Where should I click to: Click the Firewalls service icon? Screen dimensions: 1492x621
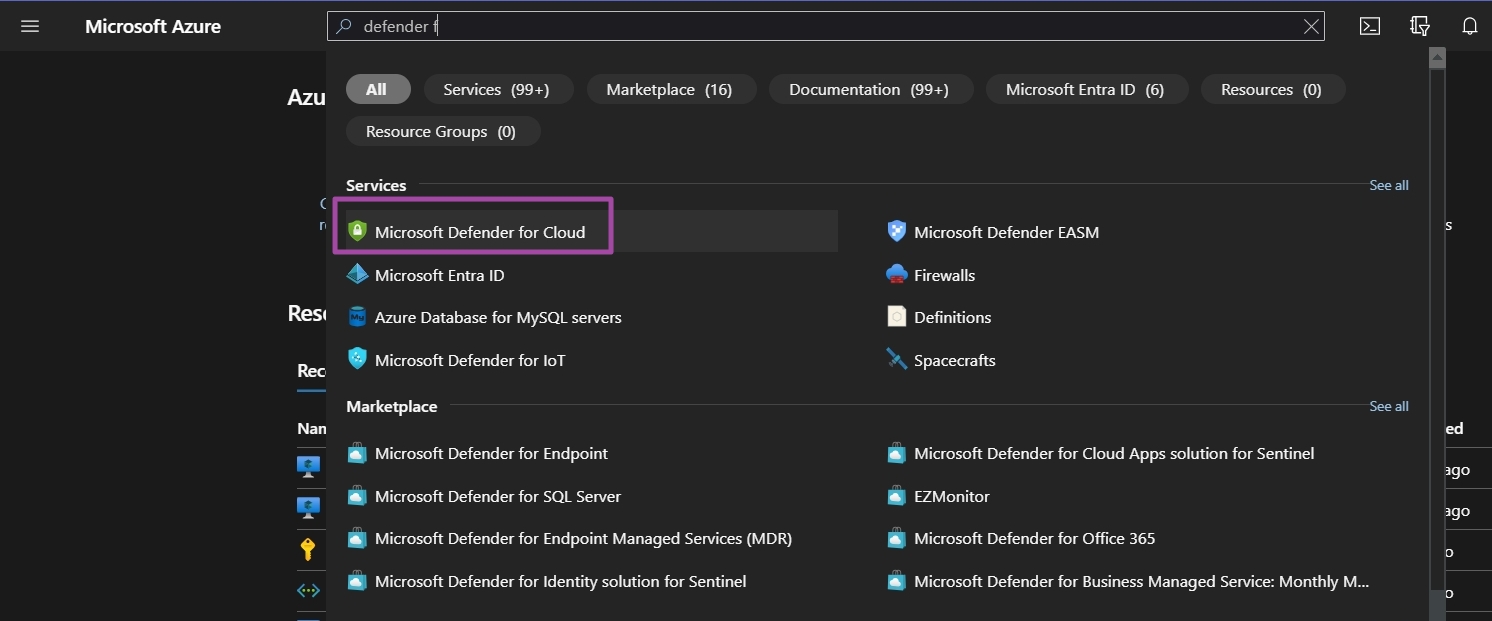pos(897,275)
